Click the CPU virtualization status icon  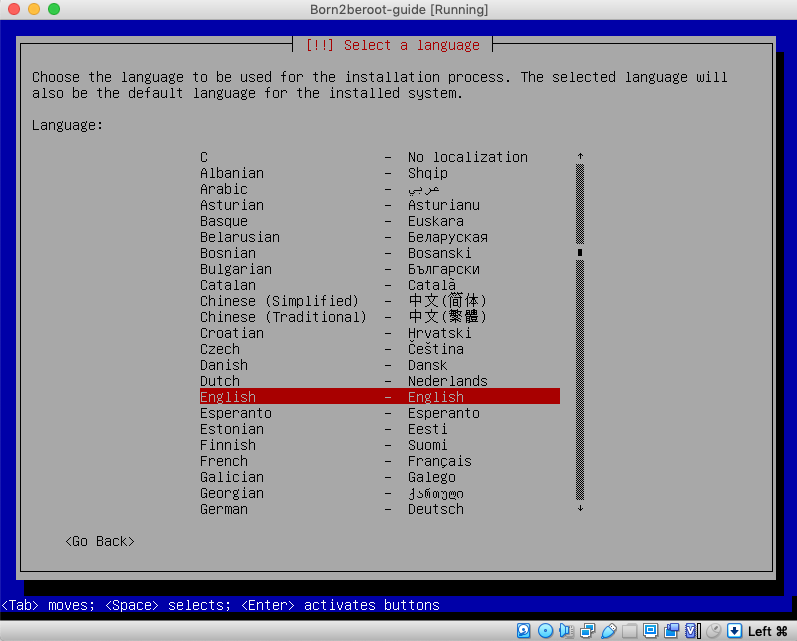point(692,631)
